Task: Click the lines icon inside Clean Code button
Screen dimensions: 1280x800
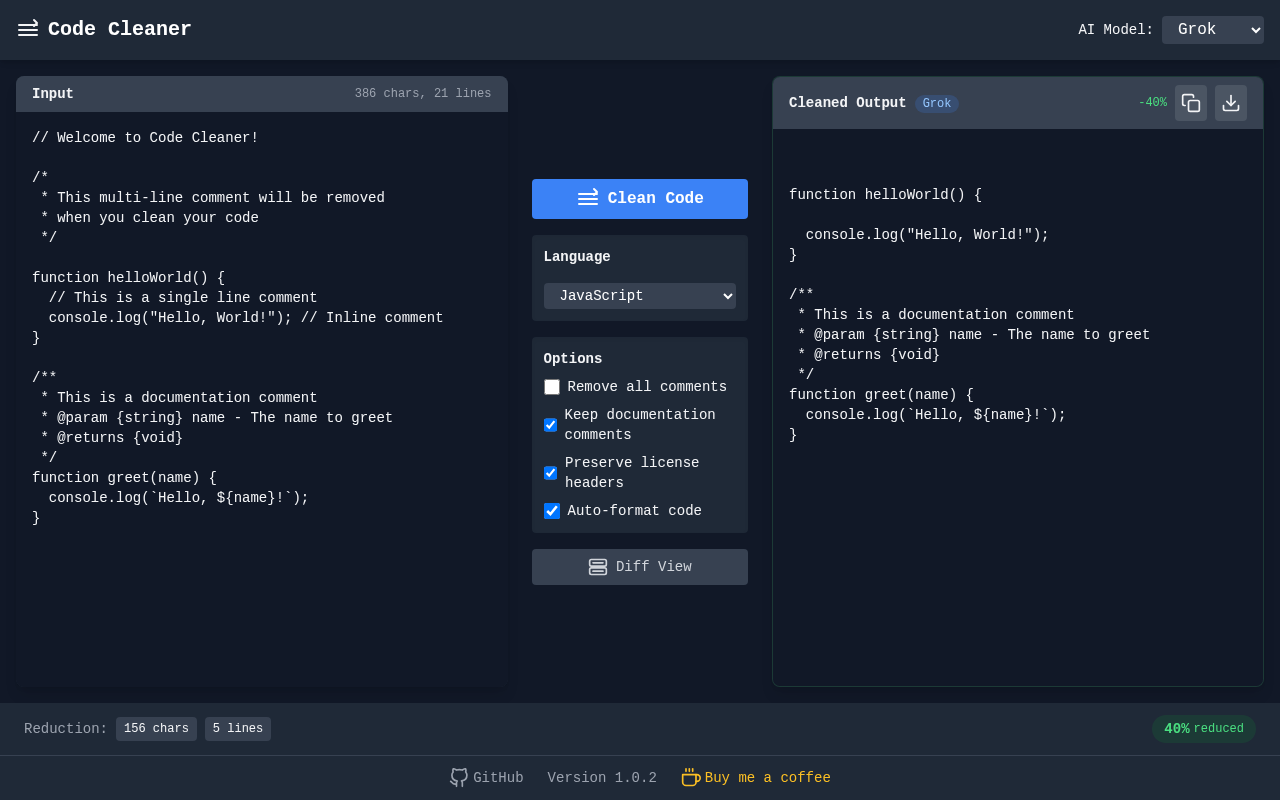Action: [588, 198]
